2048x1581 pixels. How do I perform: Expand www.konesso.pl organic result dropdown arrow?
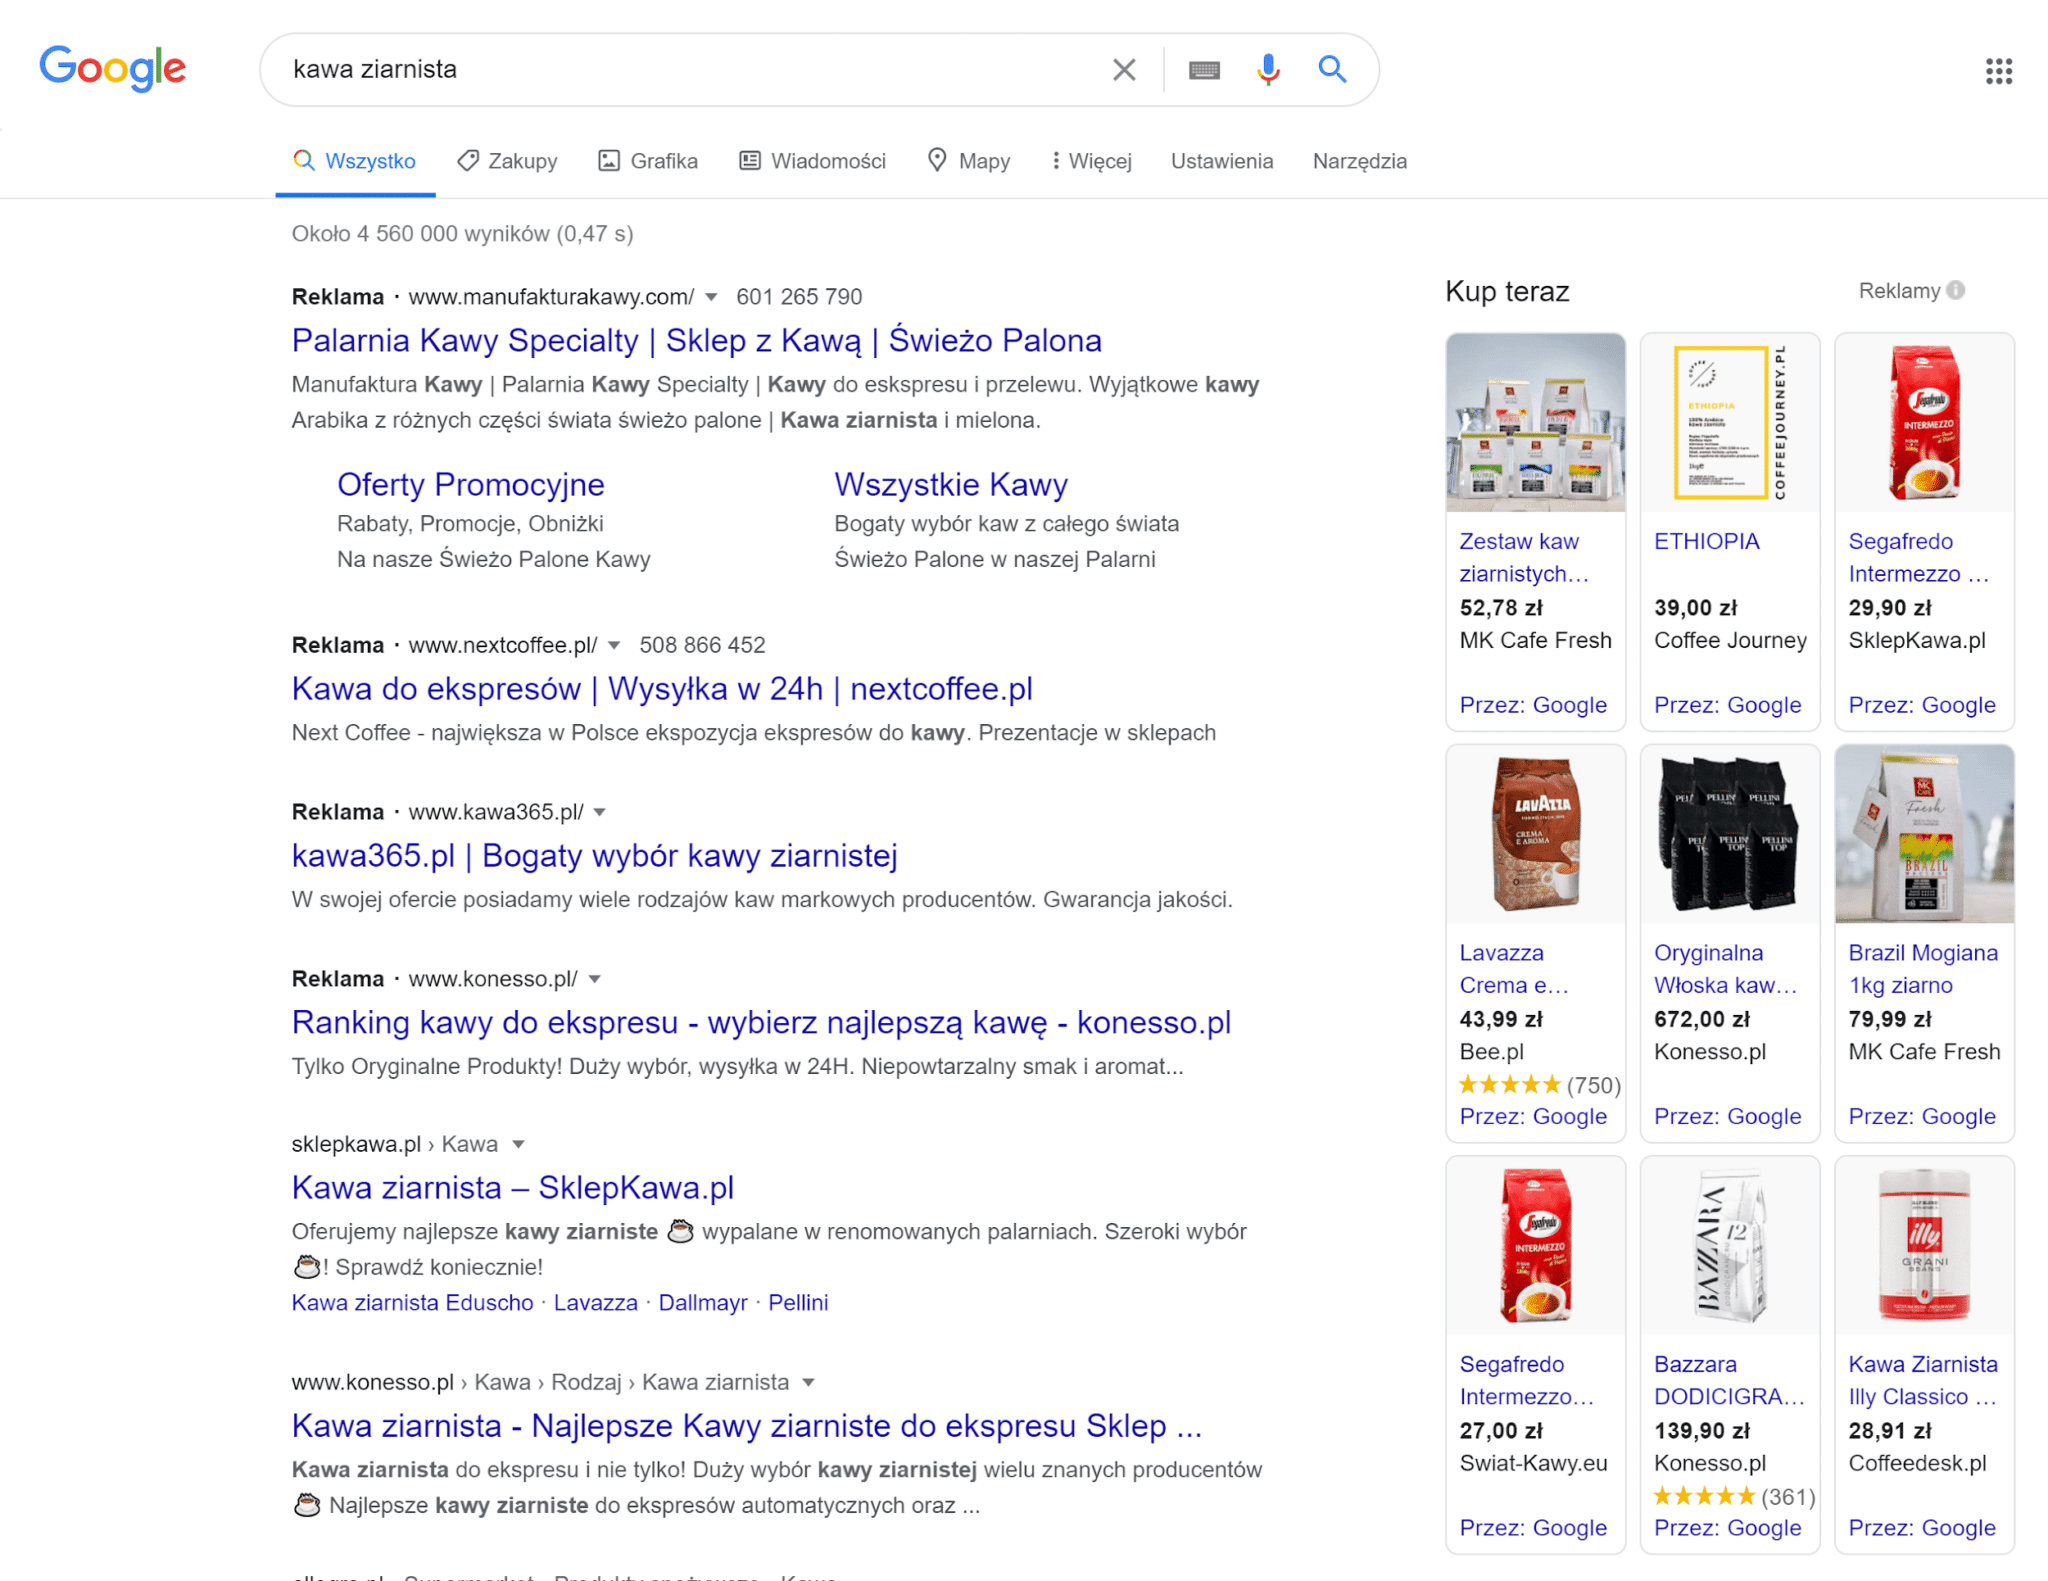click(x=808, y=1382)
